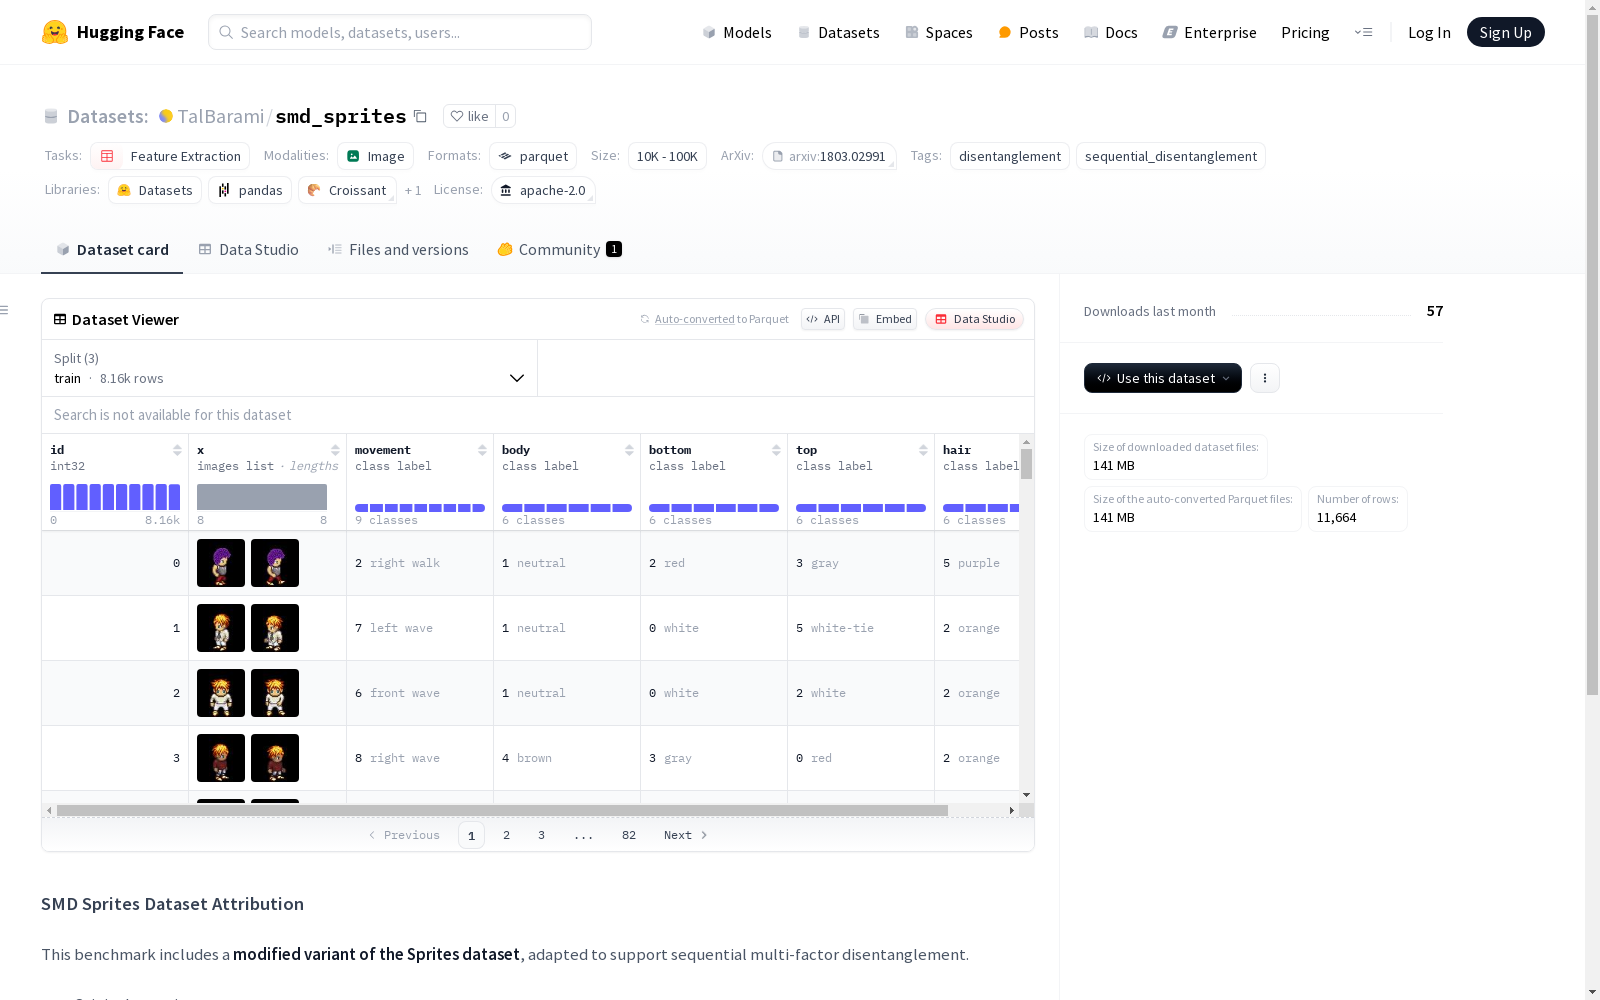Viewport: 1600px width, 1000px height.
Task: Click the apache-2.0 license tag
Action: (x=543, y=190)
